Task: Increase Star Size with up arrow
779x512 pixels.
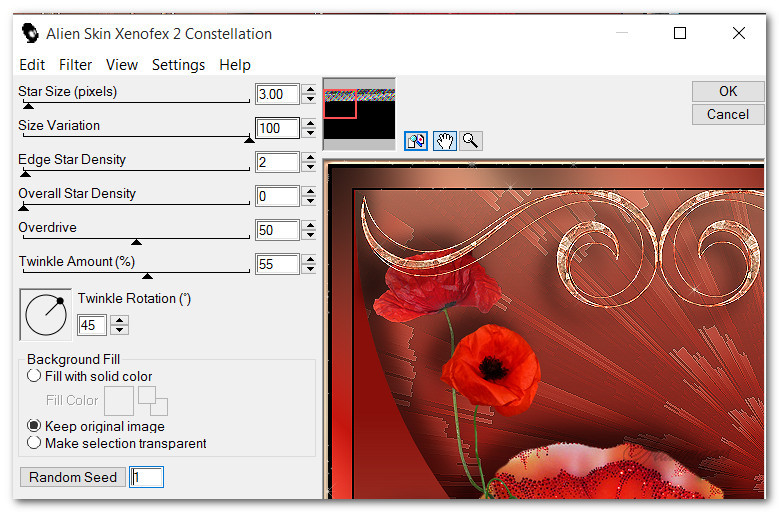Action: (x=309, y=89)
